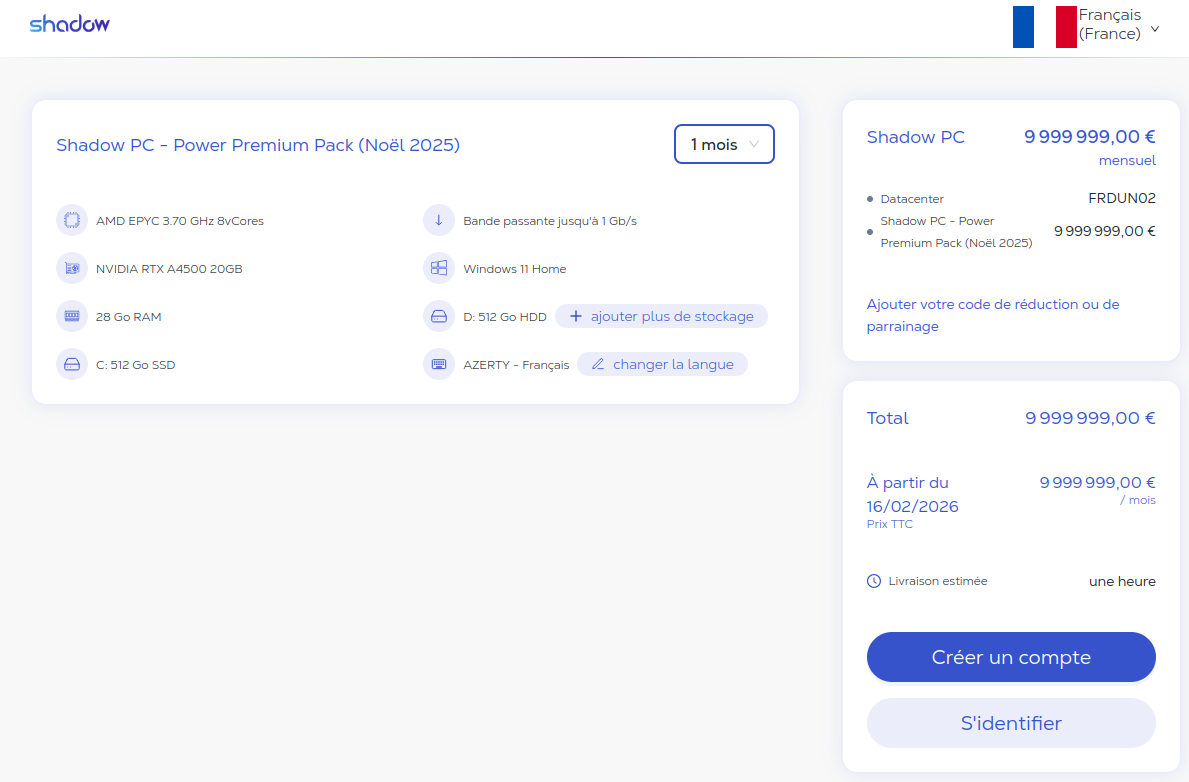This screenshot has height=782, width=1189.
Task: Click the 28 Go RAM memory icon
Action: point(72,316)
